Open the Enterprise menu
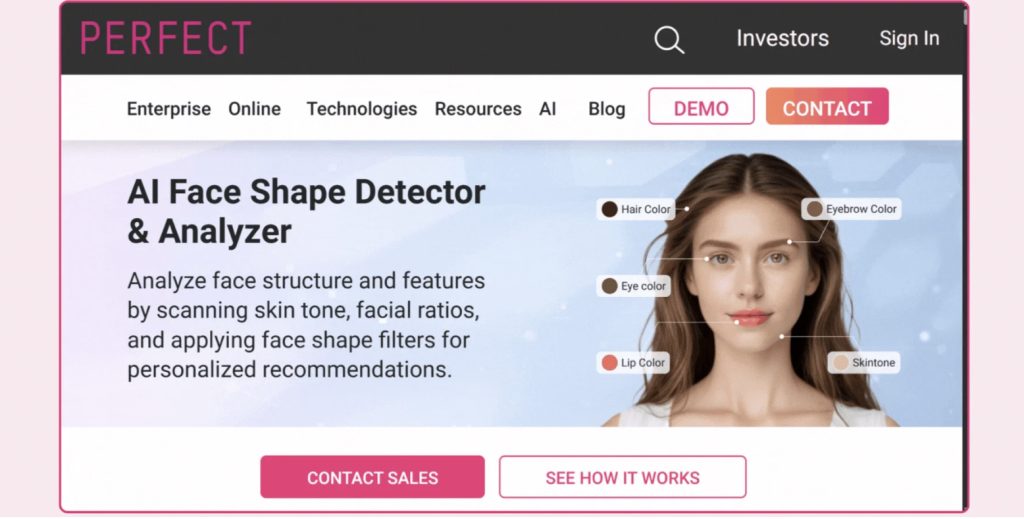This screenshot has height=519, width=1024. (168, 109)
